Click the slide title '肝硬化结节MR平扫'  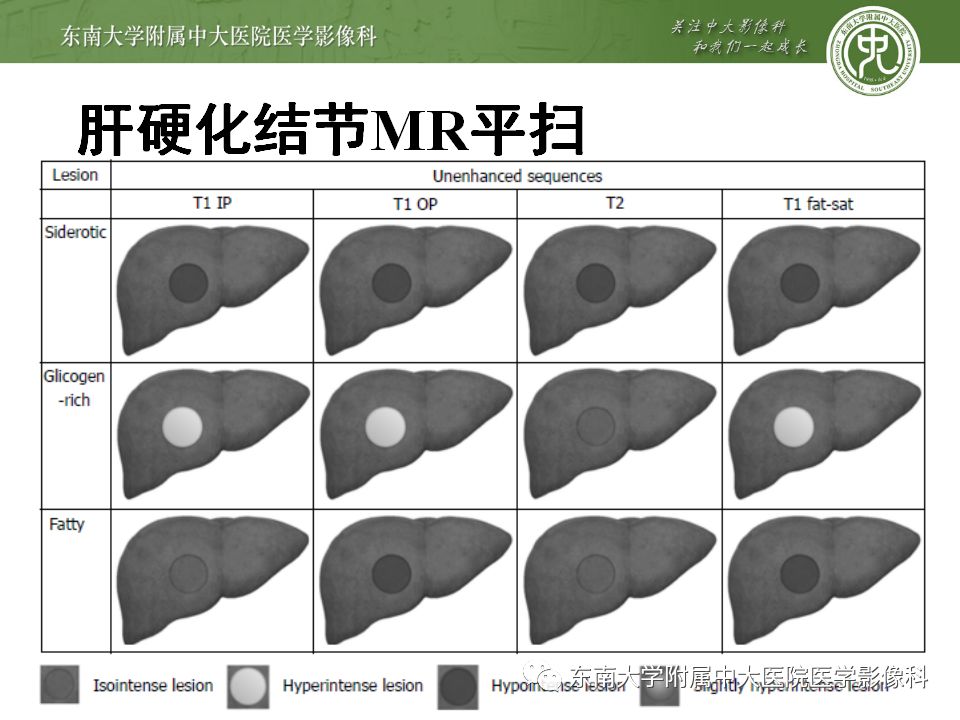point(331,130)
